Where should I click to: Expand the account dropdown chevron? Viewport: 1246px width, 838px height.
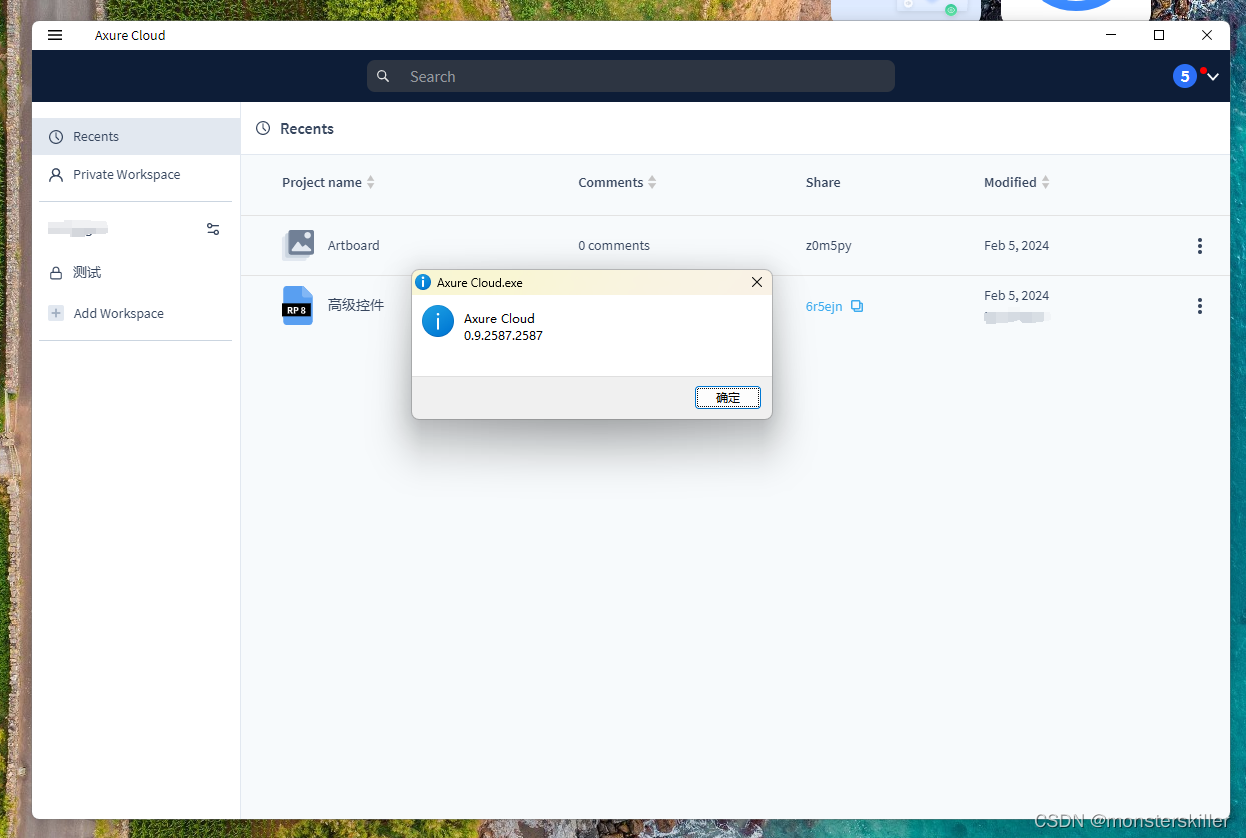1213,77
